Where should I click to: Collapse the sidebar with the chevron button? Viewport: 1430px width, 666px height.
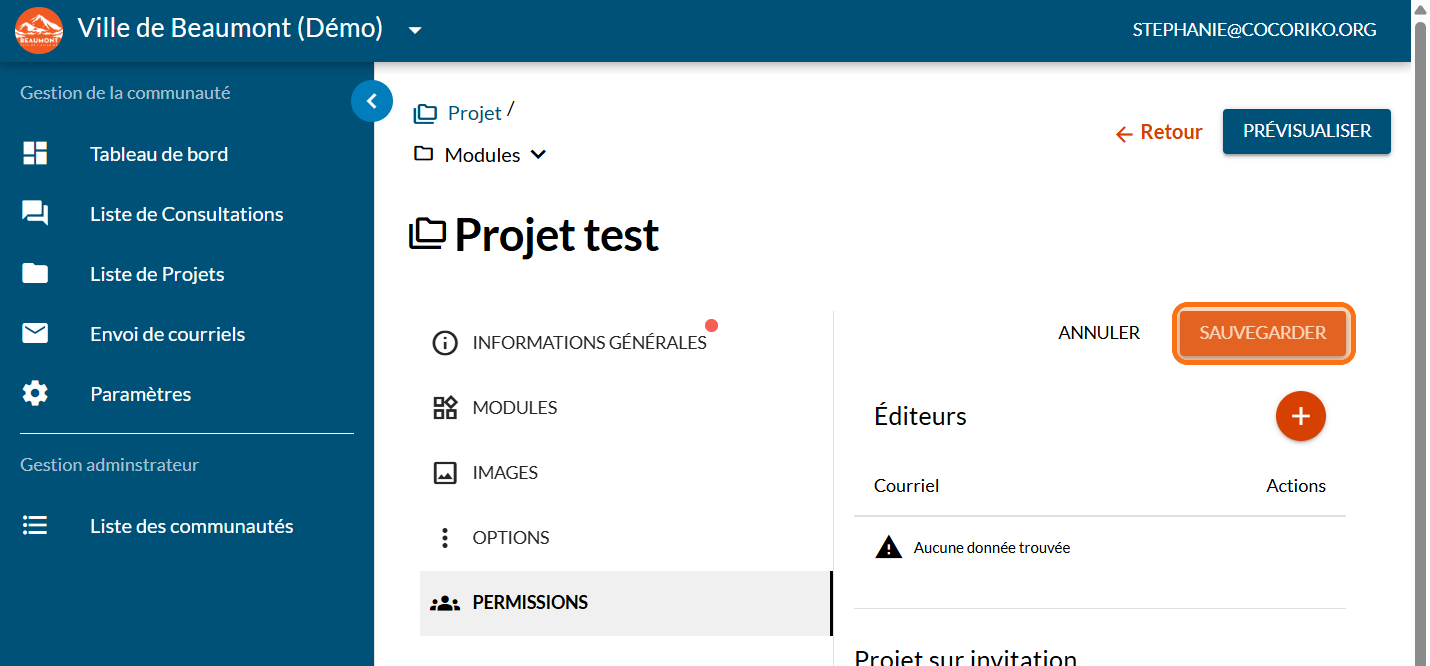tap(371, 101)
